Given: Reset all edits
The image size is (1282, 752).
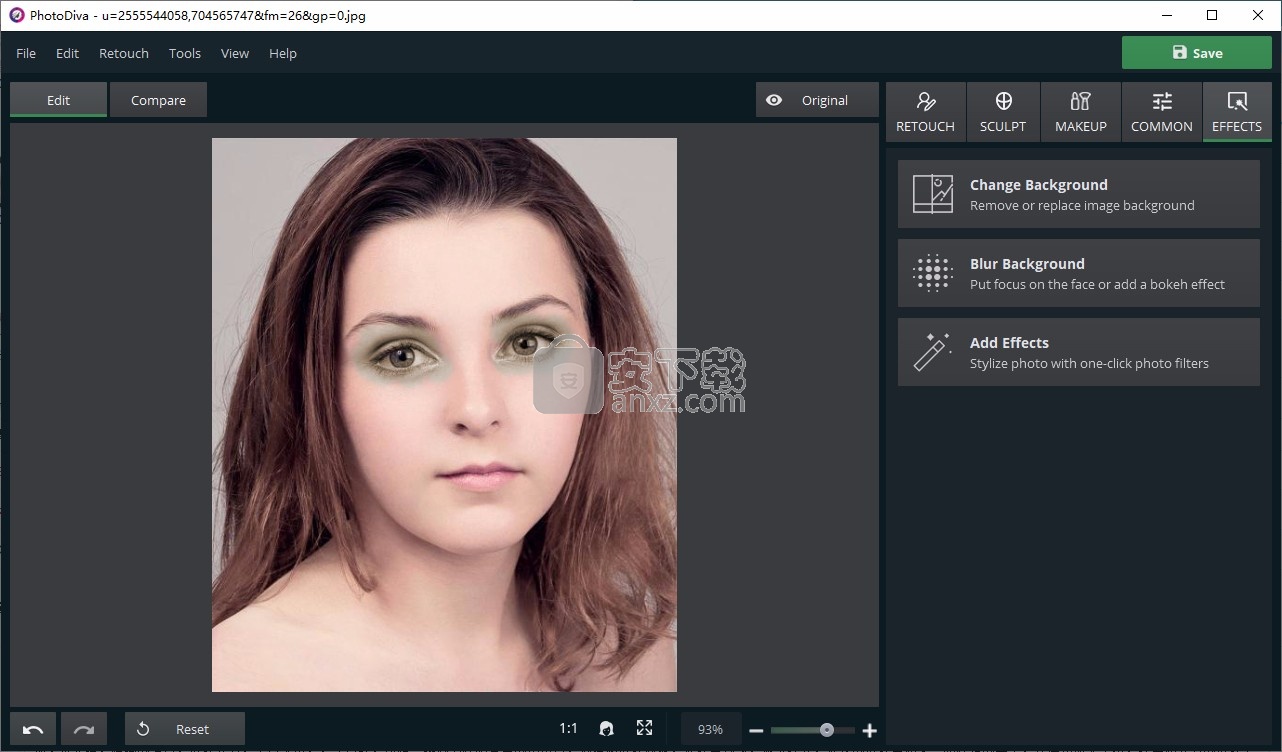Looking at the screenshot, I should (x=185, y=729).
